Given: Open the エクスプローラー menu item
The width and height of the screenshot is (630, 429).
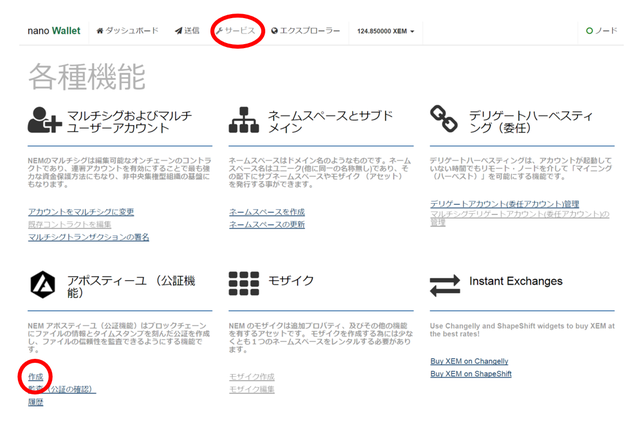Looking at the screenshot, I should pyautogui.click(x=306, y=31).
